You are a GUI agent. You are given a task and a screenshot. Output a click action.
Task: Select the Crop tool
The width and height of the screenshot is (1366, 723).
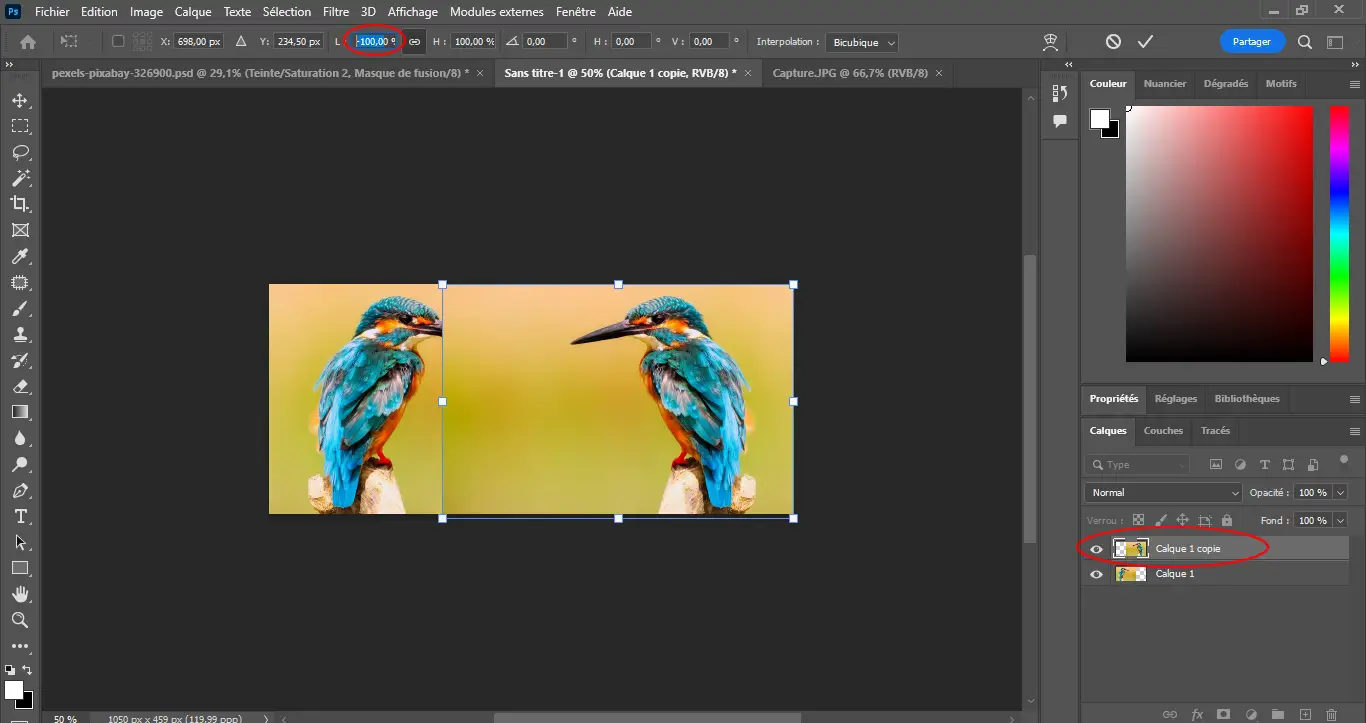click(20, 204)
